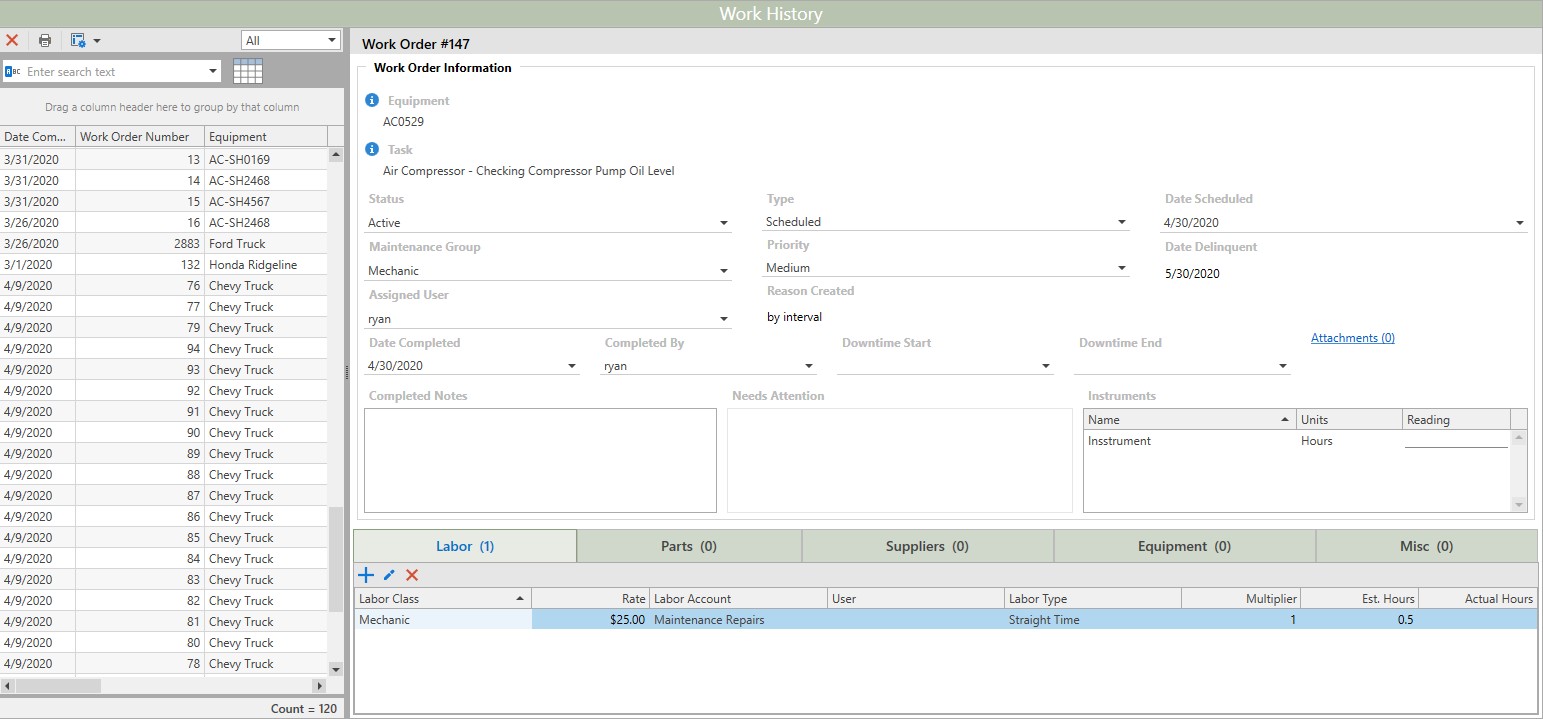Switch to the Suppliers tab

click(926, 546)
